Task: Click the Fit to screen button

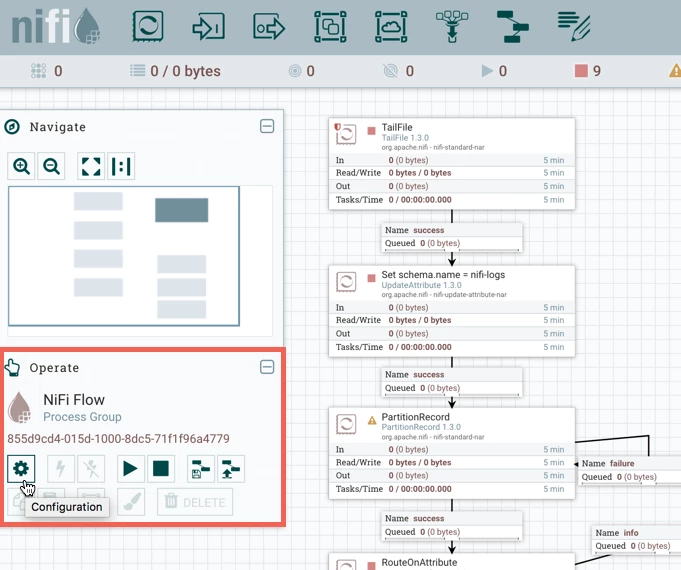Action: point(91,166)
